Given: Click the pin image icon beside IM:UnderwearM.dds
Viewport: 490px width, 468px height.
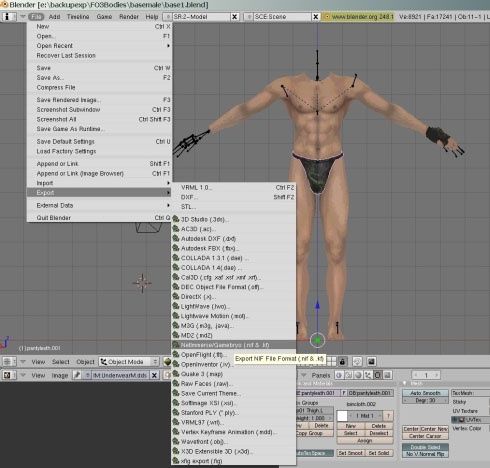Looking at the screenshot, I should coord(77,375).
